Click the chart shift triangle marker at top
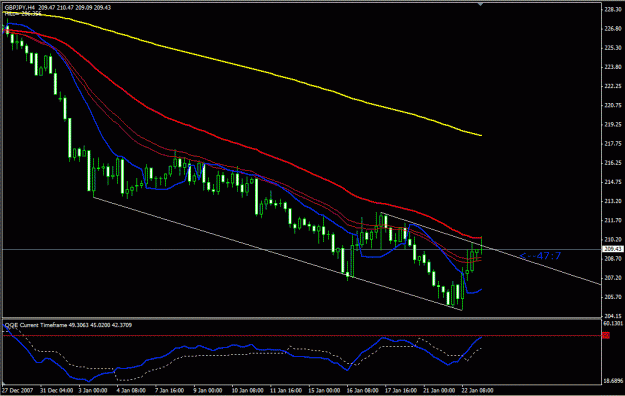 [481, 4]
